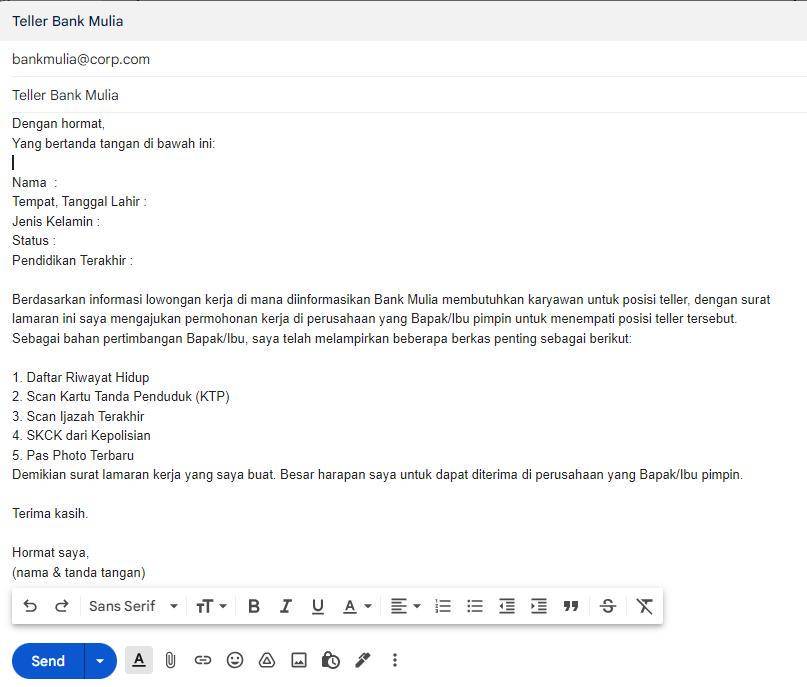Toggle italic formatting

286,606
